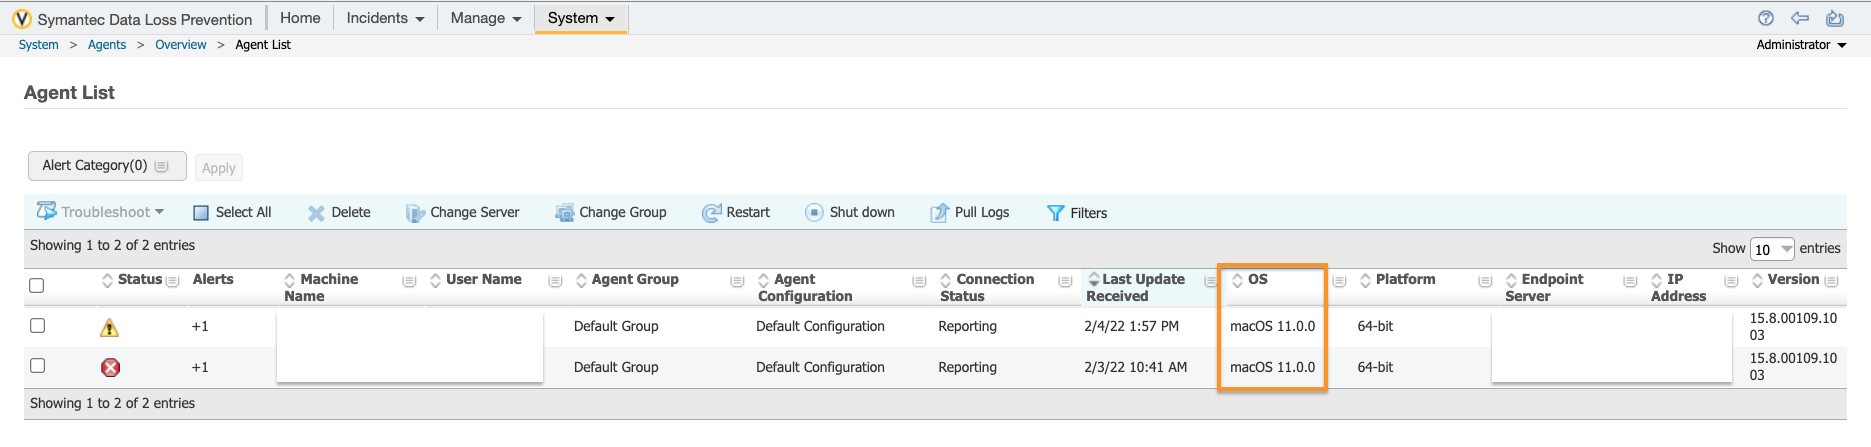
Task: Check the agent row updated 2/3/22
Action: click(x=37, y=365)
